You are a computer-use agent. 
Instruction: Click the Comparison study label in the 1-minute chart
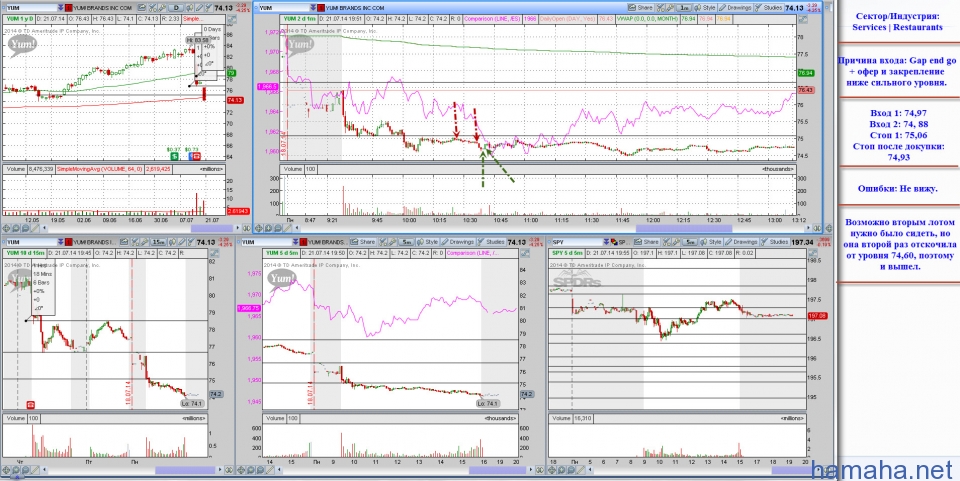[x=492, y=18]
